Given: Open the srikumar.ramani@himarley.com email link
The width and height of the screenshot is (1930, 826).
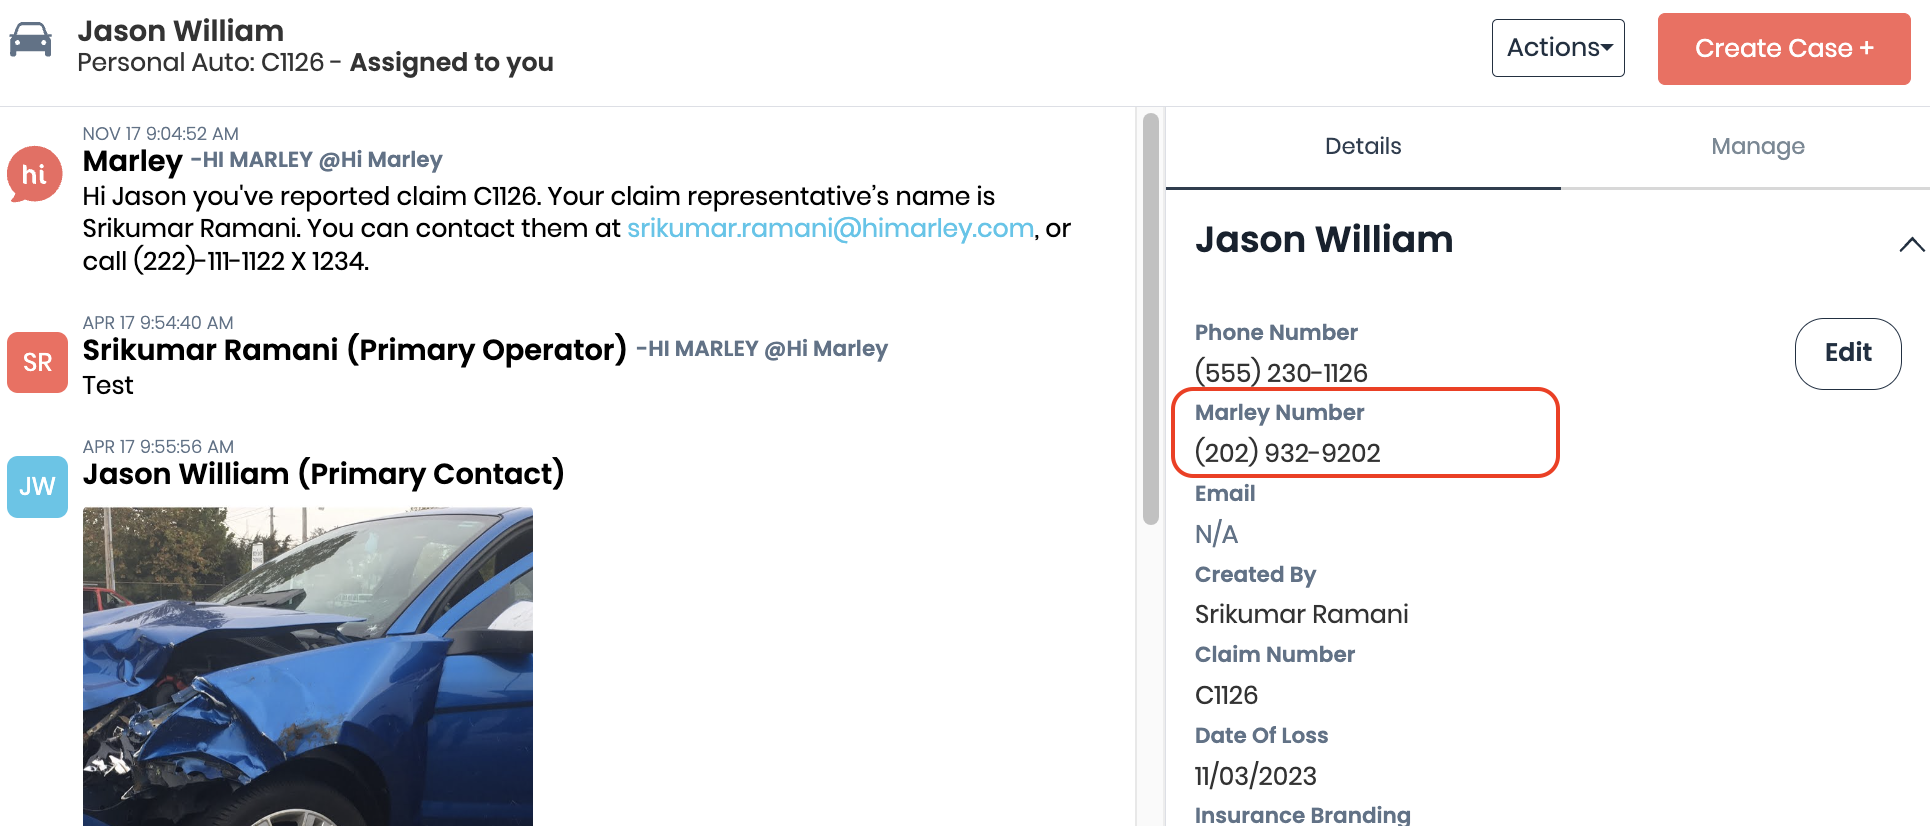Looking at the screenshot, I should pos(830,229).
